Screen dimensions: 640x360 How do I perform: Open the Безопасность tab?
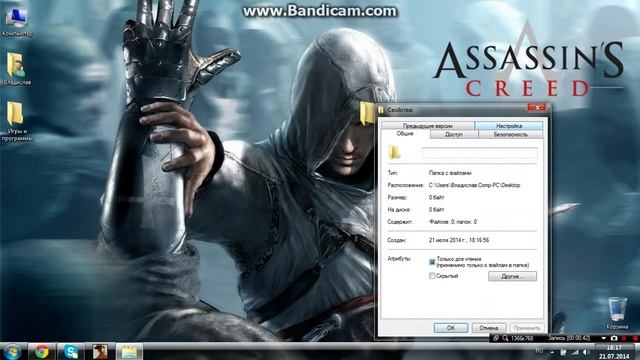tap(511, 134)
